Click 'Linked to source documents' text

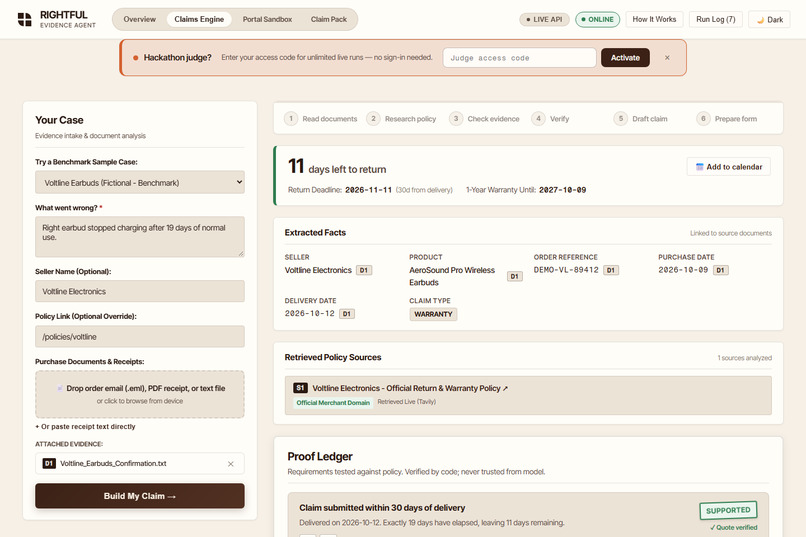click(x=730, y=233)
